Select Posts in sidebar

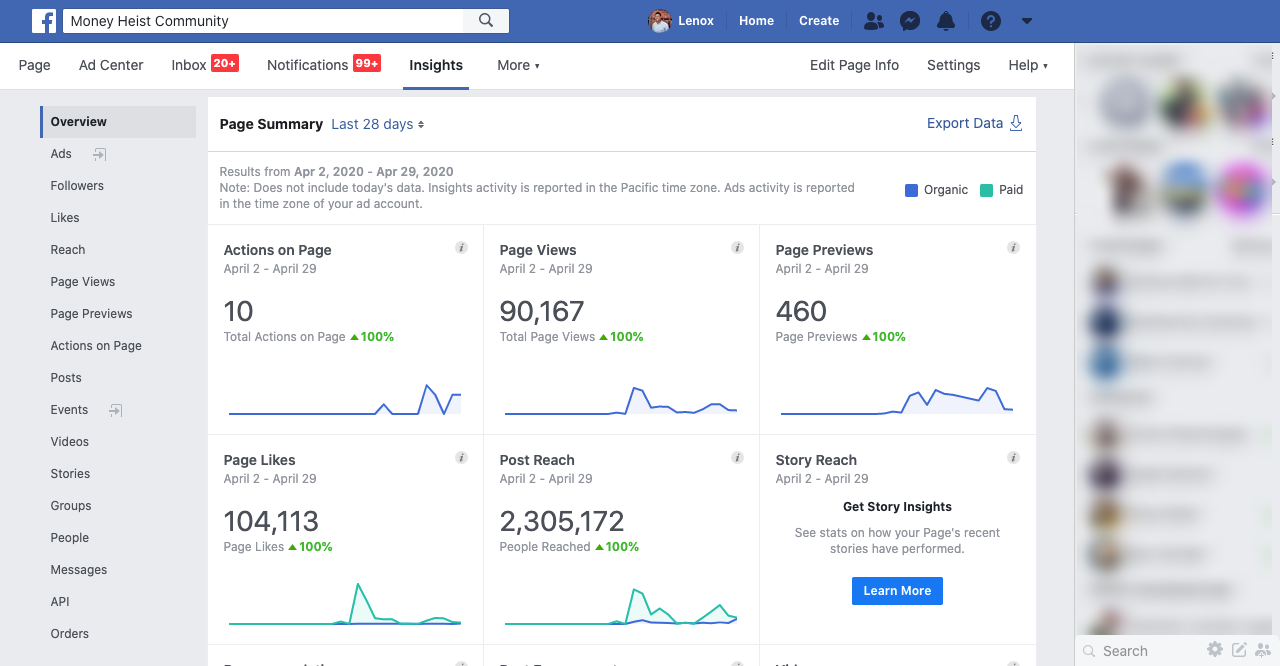pos(66,378)
